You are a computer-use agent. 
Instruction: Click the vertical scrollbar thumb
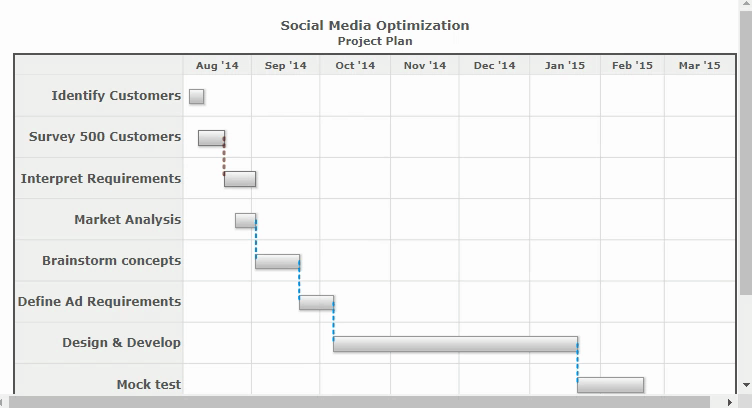pos(746,152)
